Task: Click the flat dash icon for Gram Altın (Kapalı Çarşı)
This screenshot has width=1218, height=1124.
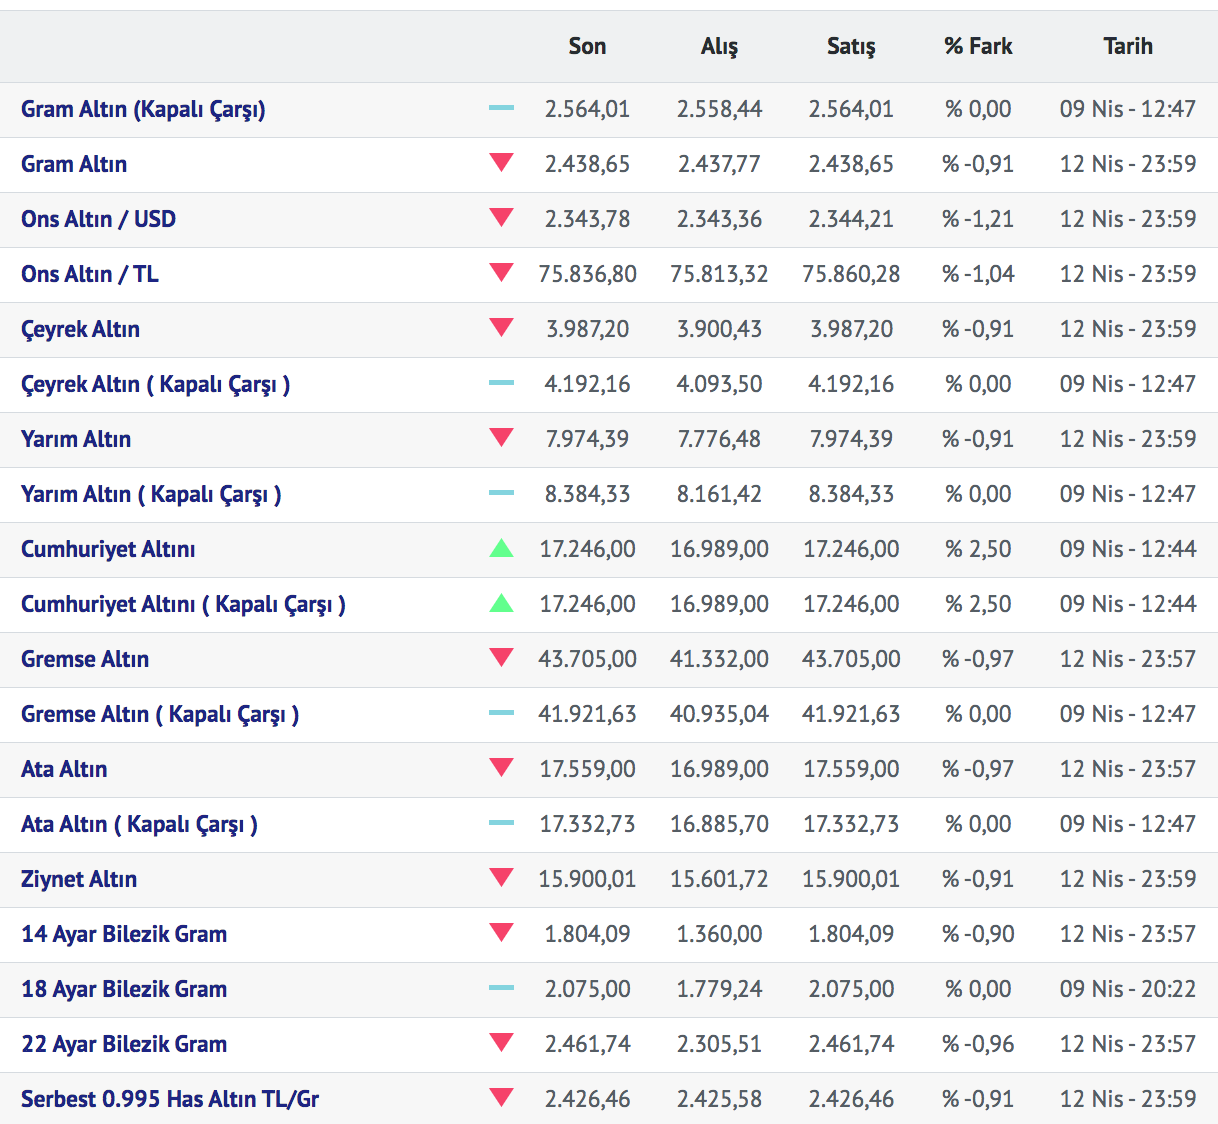Action: [x=501, y=108]
